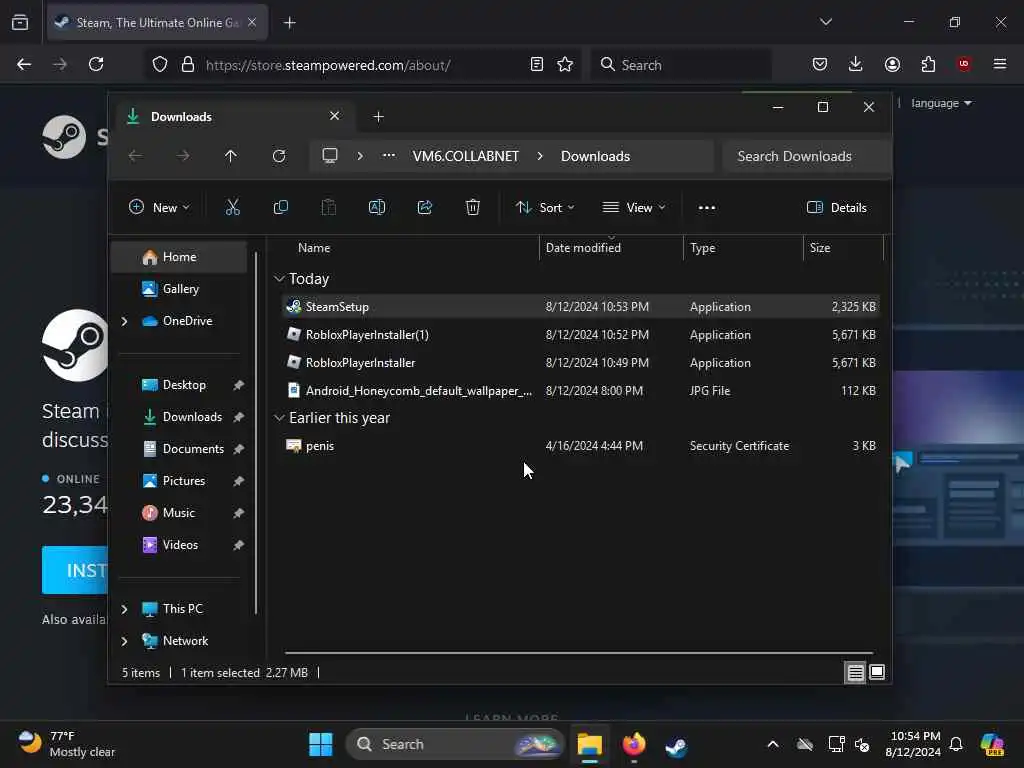Open a new Firefox tab

tap(289, 23)
